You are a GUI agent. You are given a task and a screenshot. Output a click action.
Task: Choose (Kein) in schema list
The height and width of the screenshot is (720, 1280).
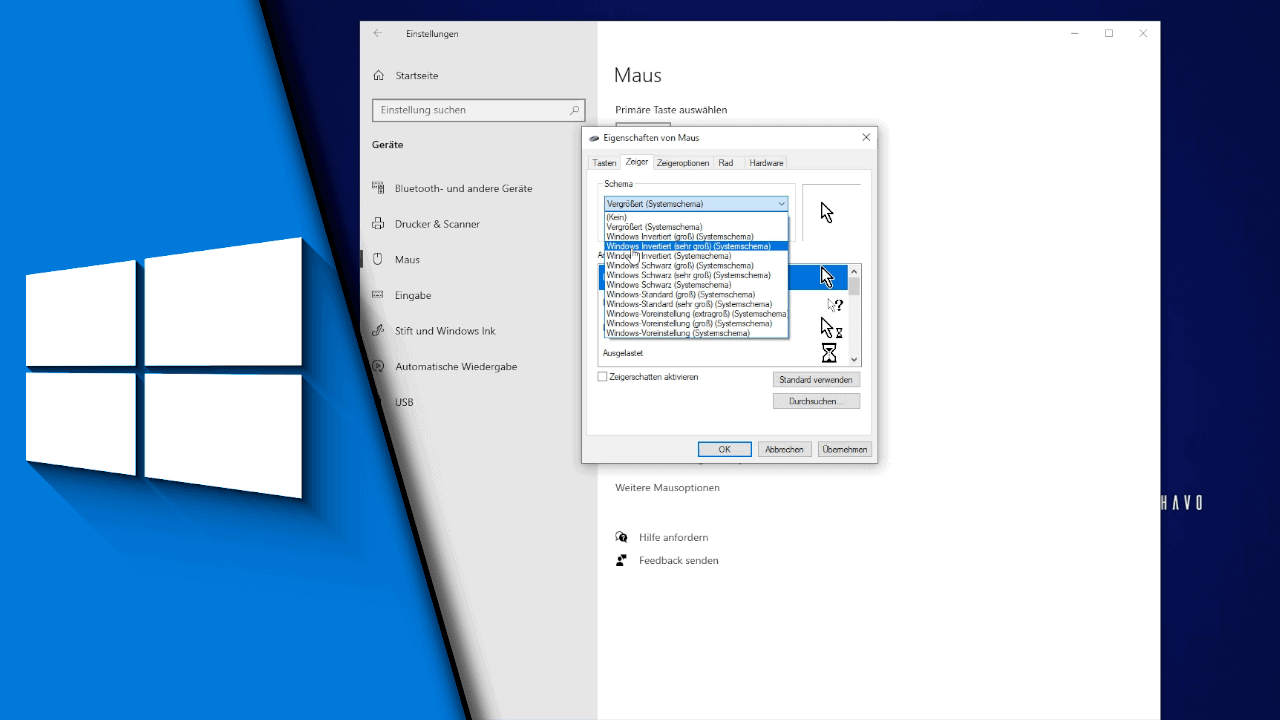696,217
